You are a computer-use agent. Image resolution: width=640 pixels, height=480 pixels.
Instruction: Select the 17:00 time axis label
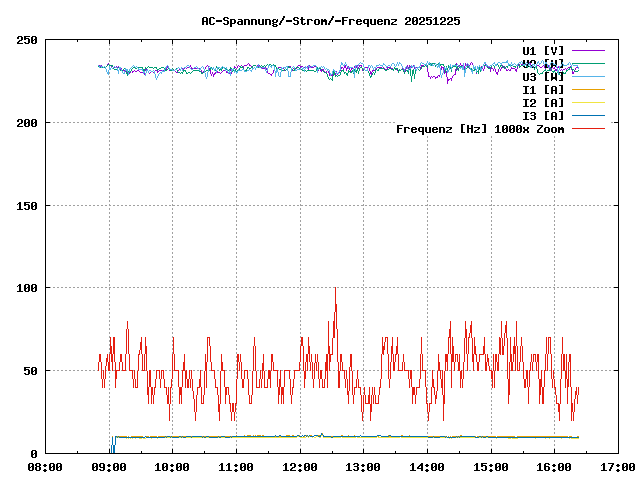pos(617,466)
